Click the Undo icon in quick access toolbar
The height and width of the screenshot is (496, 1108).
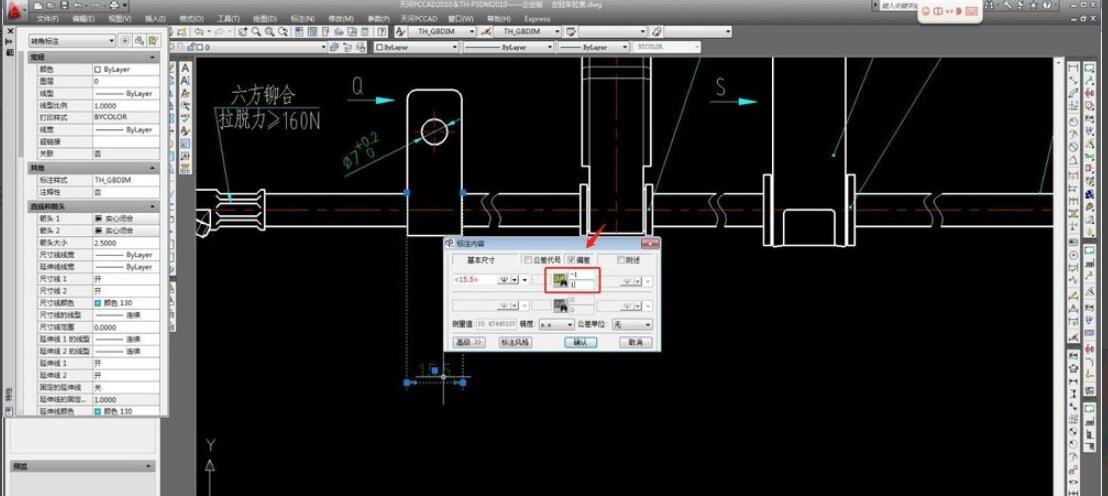pyautogui.click(x=76, y=6)
